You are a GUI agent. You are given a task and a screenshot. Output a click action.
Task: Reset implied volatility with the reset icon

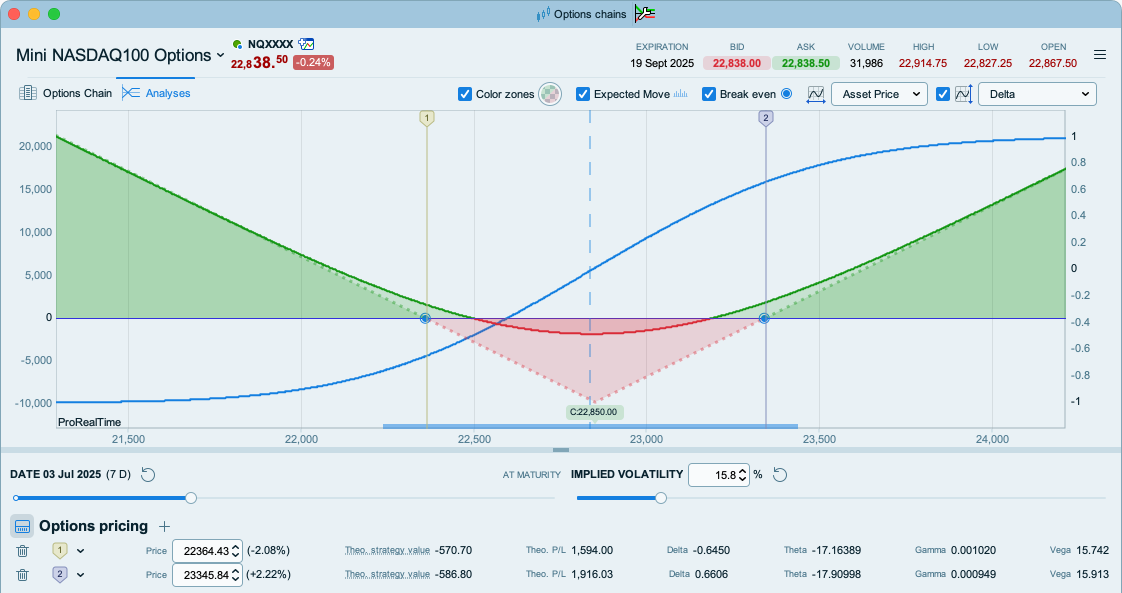tap(780, 474)
